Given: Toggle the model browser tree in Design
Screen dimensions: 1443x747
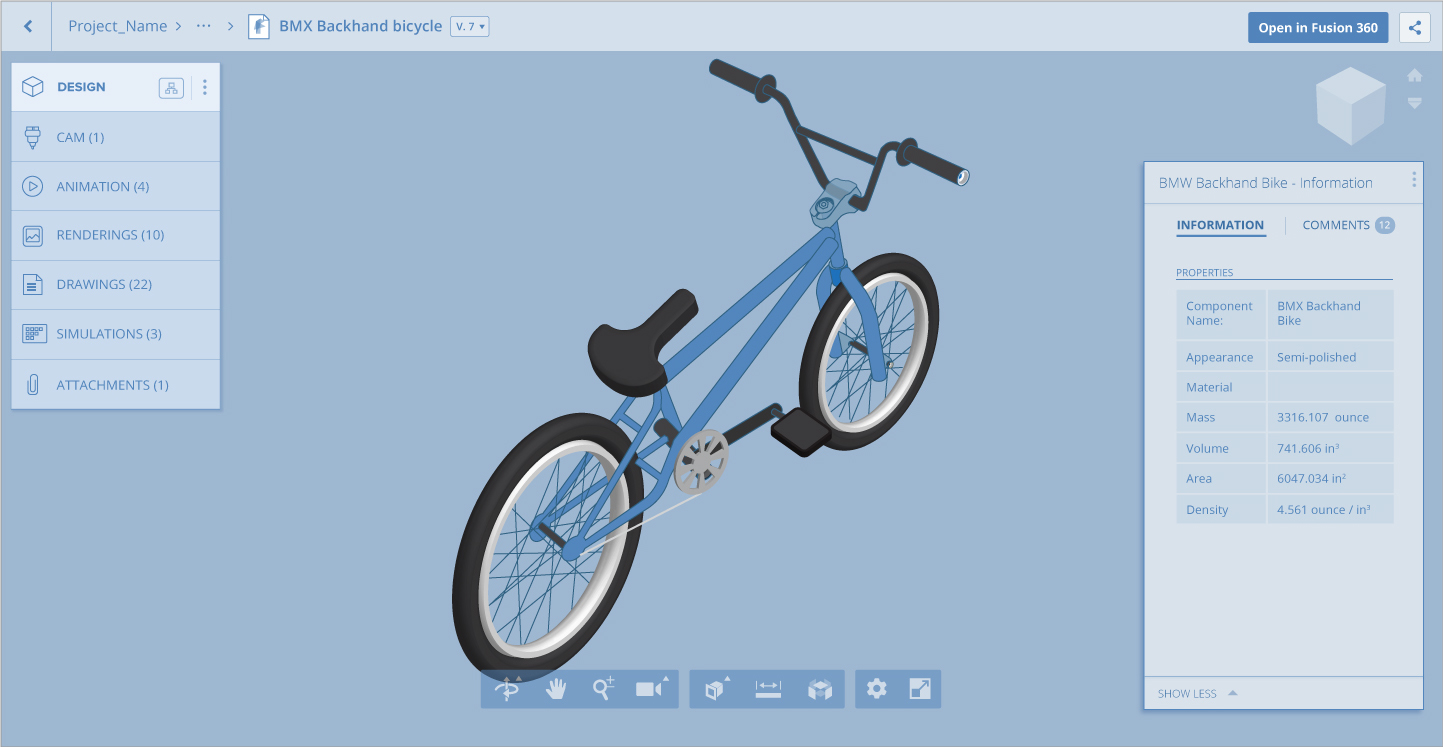Looking at the screenshot, I should click(x=171, y=88).
